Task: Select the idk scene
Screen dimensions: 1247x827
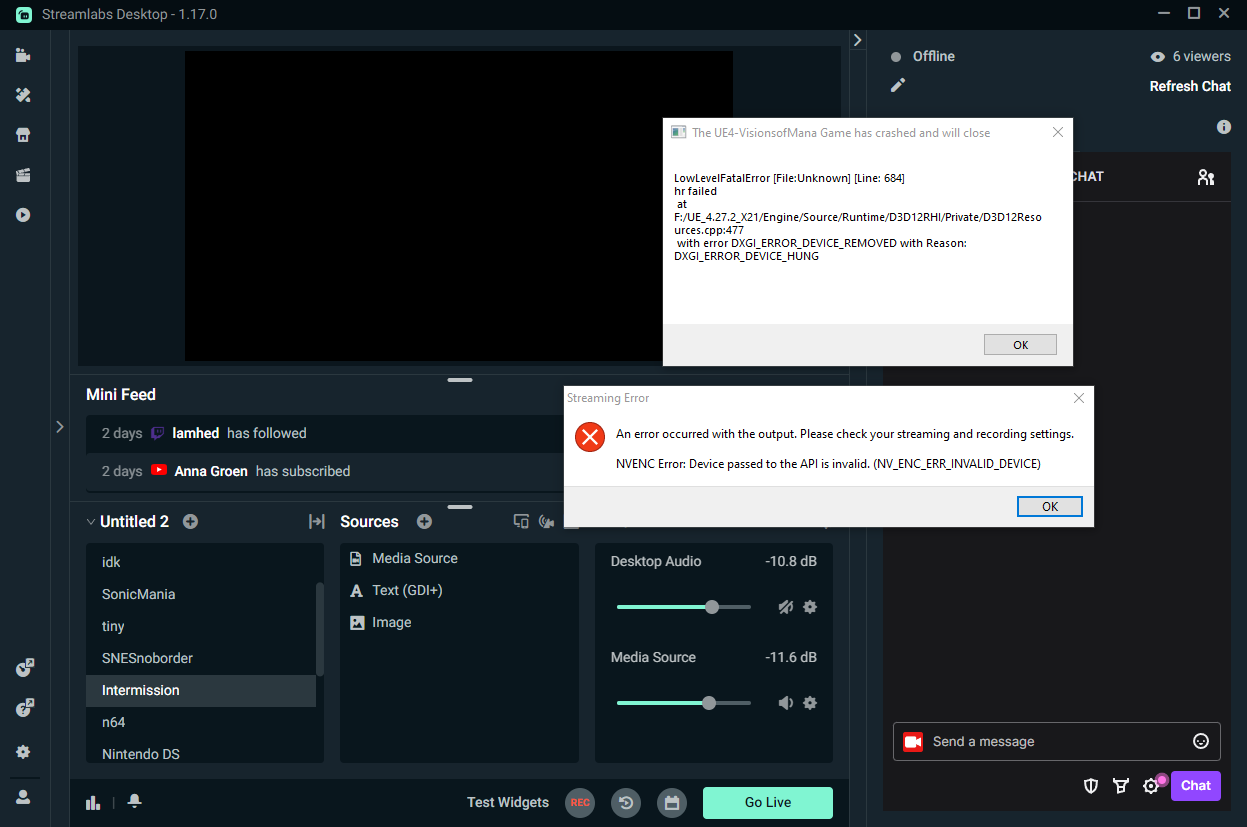Action: (201, 562)
